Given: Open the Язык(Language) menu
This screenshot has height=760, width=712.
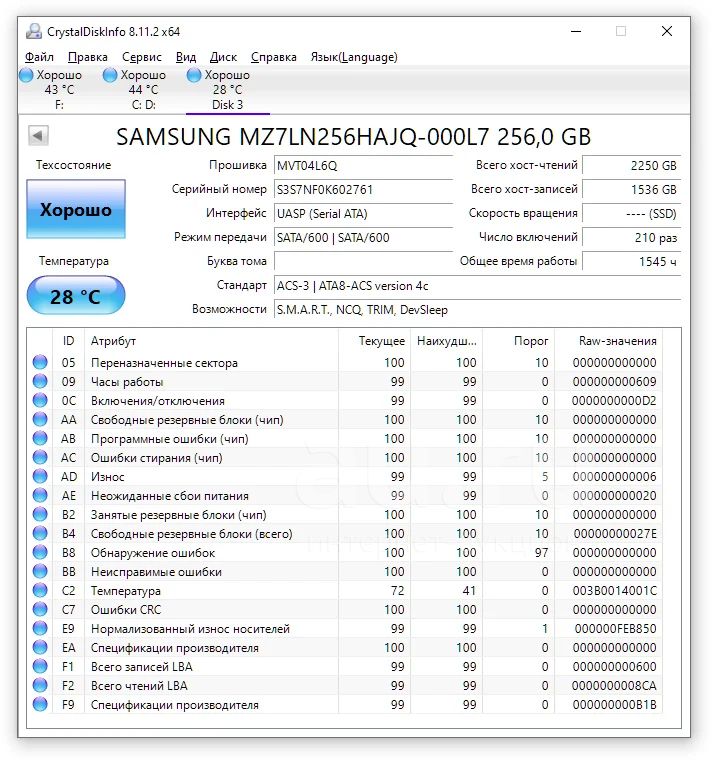Looking at the screenshot, I should [354, 57].
